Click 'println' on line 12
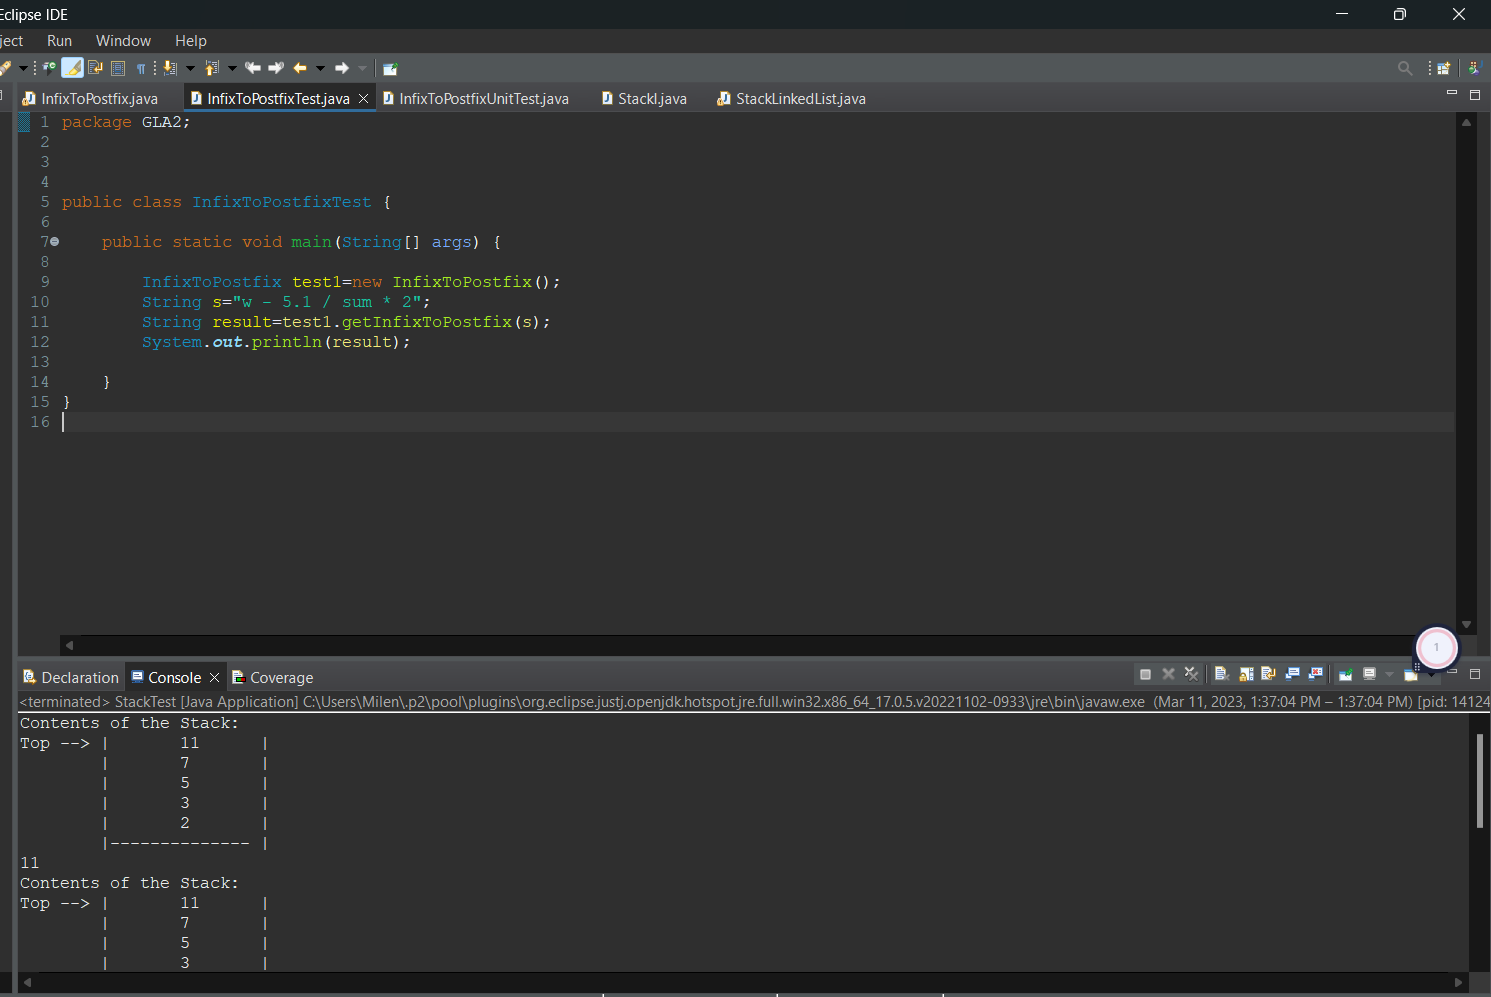 (x=287, y=342)
